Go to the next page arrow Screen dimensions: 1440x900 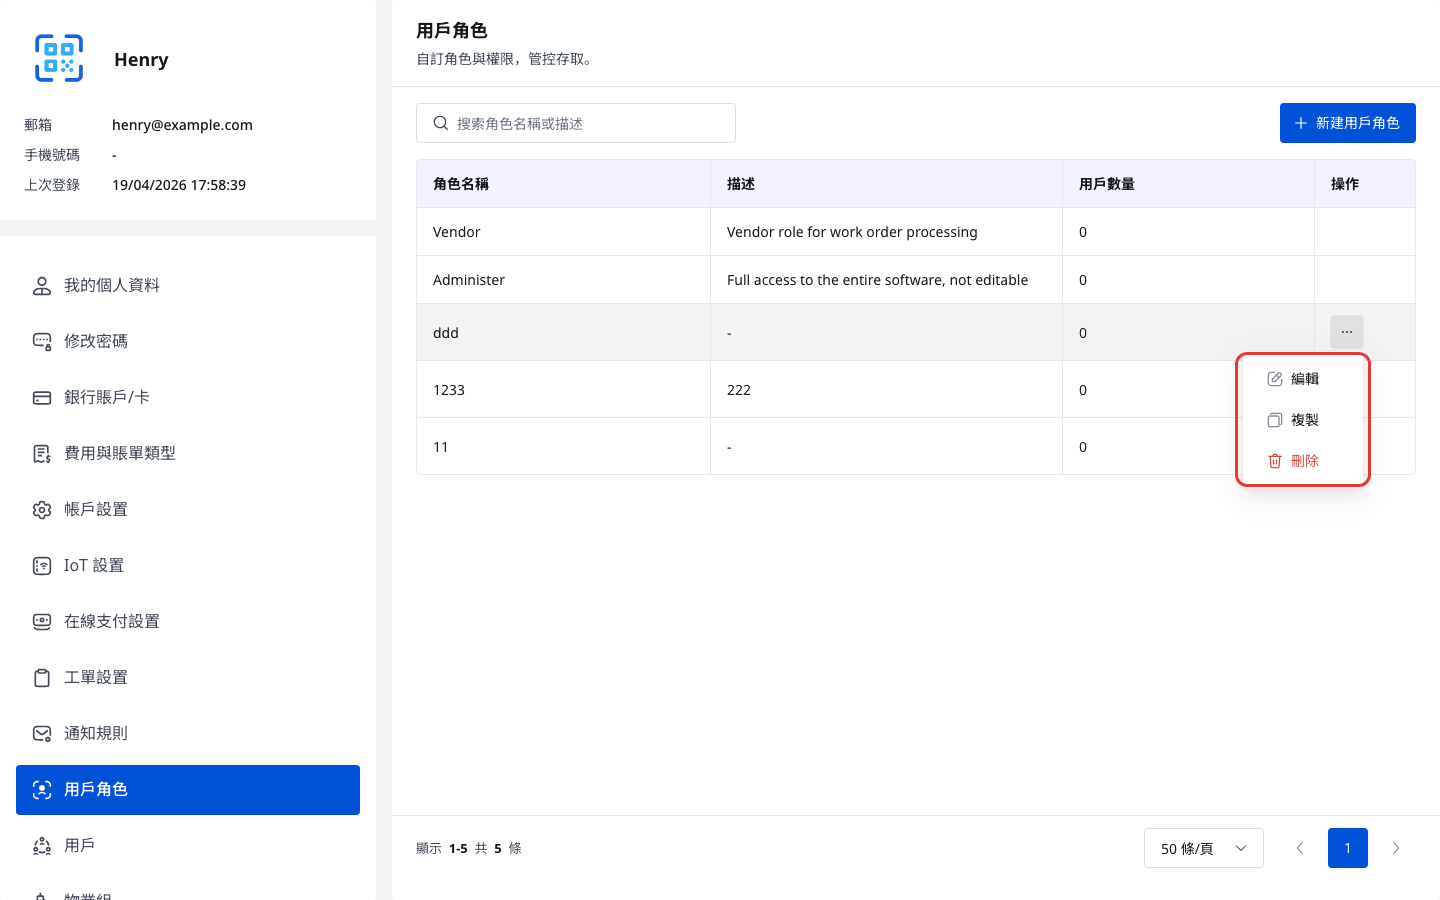1396,848
